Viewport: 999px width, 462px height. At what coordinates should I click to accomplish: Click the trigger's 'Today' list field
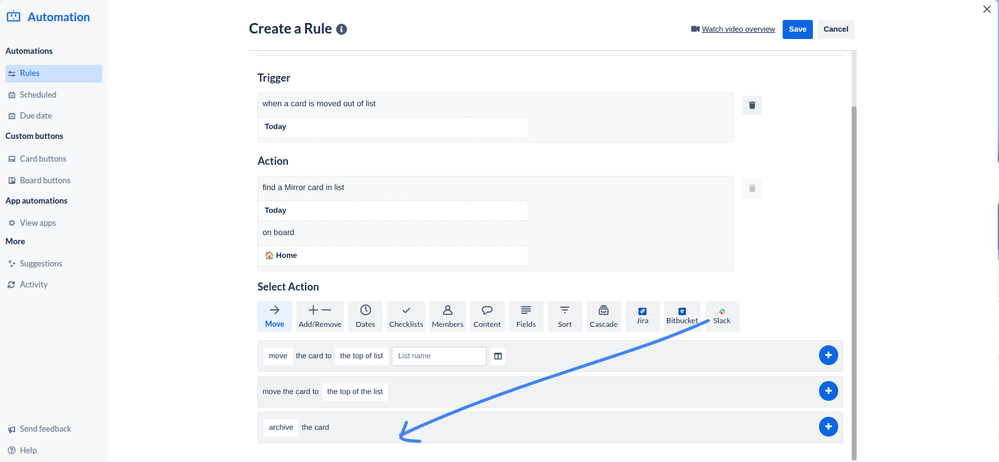point(393,127)
